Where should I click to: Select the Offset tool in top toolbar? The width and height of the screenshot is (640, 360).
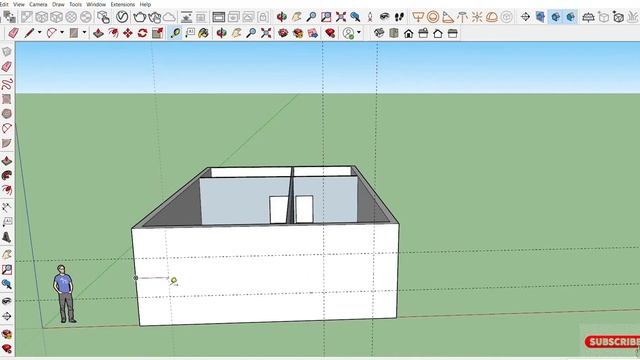pyautogui.click(x=113, y=33)
